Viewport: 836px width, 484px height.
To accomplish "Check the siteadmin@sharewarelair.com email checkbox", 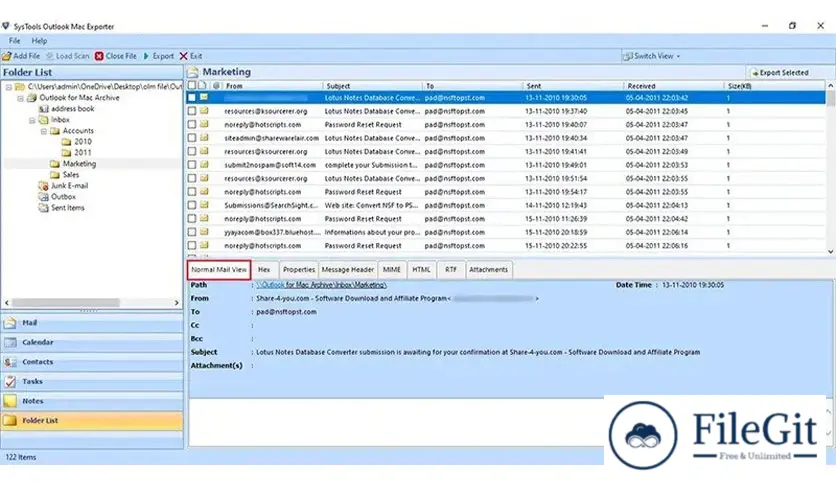I will coord(192,138).
